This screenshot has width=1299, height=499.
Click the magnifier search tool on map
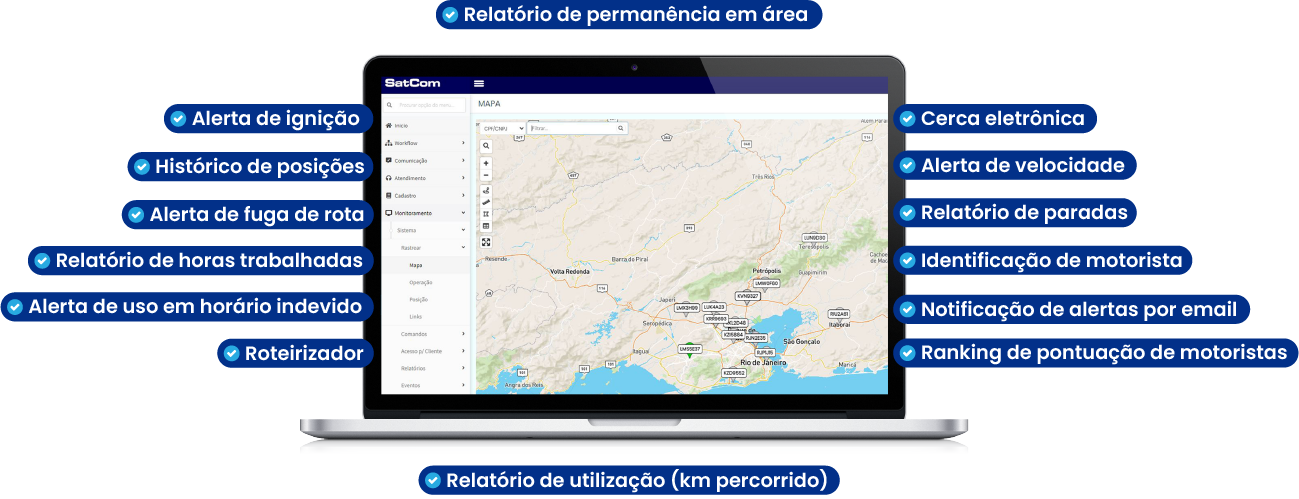(486, 146)
